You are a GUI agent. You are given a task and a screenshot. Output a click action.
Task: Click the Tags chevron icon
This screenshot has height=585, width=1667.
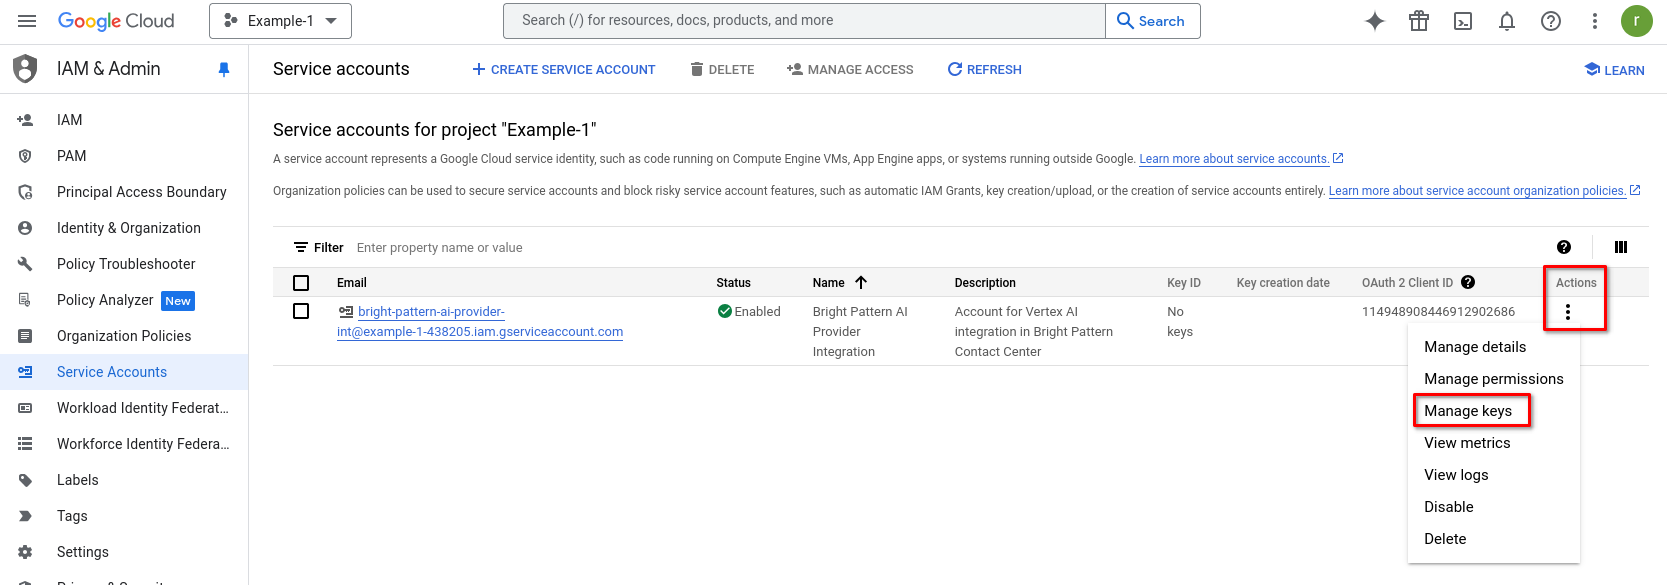pyautogui.click(x=25, y=516)
